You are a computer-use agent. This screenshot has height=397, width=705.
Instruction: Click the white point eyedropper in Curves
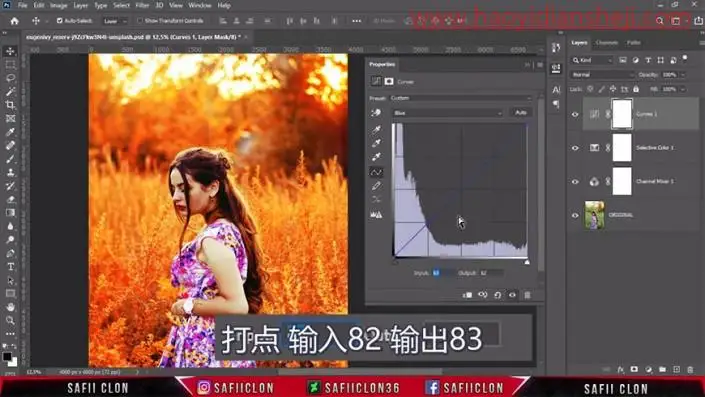pyautogui.click(x=376, y=157)
